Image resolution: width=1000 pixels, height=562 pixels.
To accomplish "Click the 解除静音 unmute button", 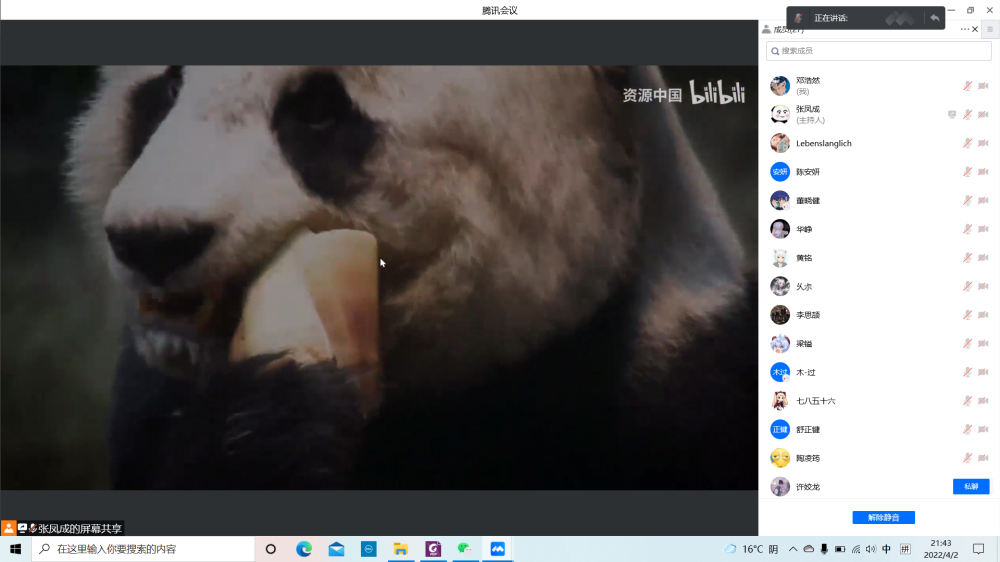I will coord(883,517).
